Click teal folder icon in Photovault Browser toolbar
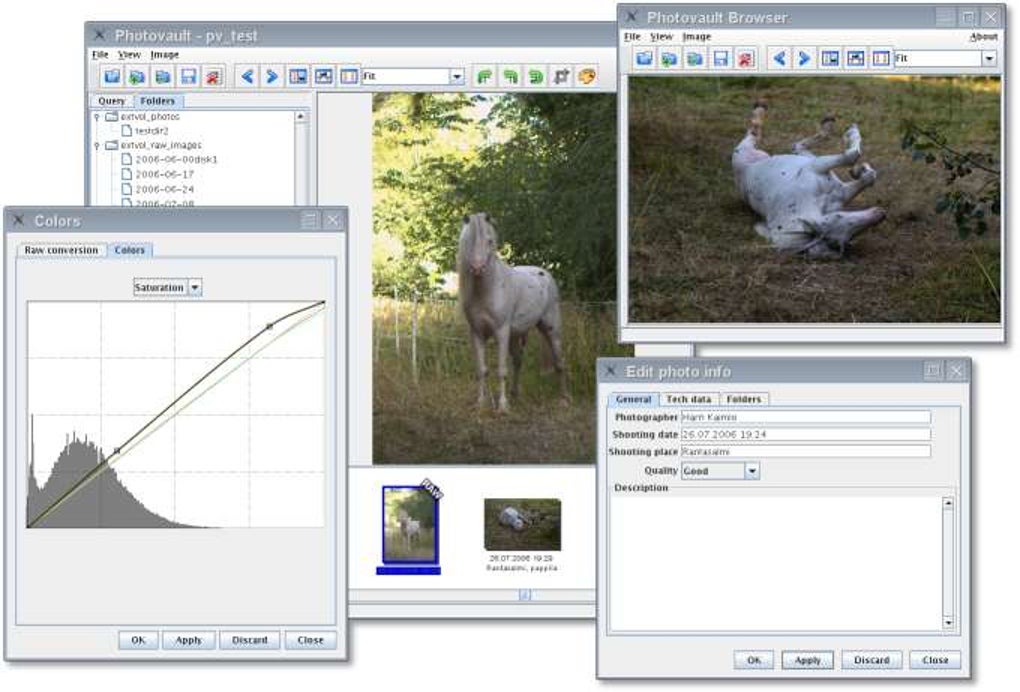The height and width of the screenshot is (692, 1020). click(x=695, y=59)
